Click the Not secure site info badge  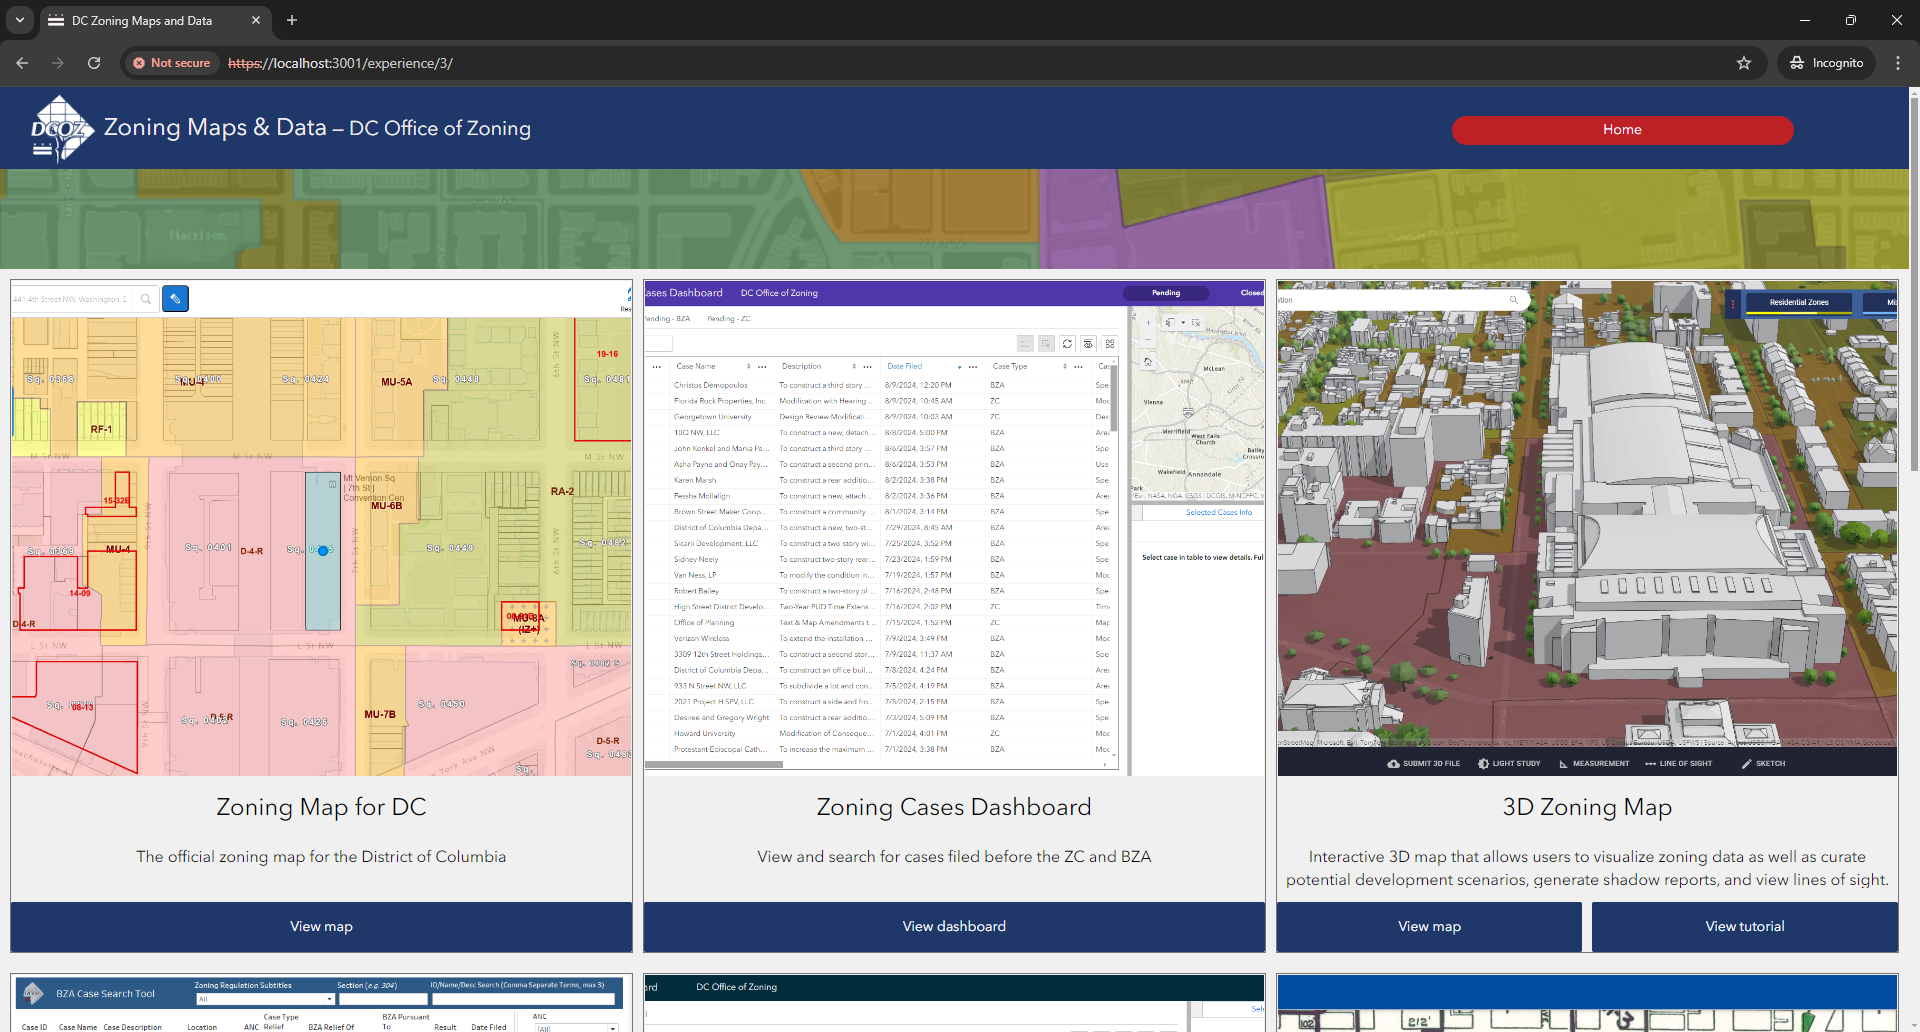(x=172, y=63)
